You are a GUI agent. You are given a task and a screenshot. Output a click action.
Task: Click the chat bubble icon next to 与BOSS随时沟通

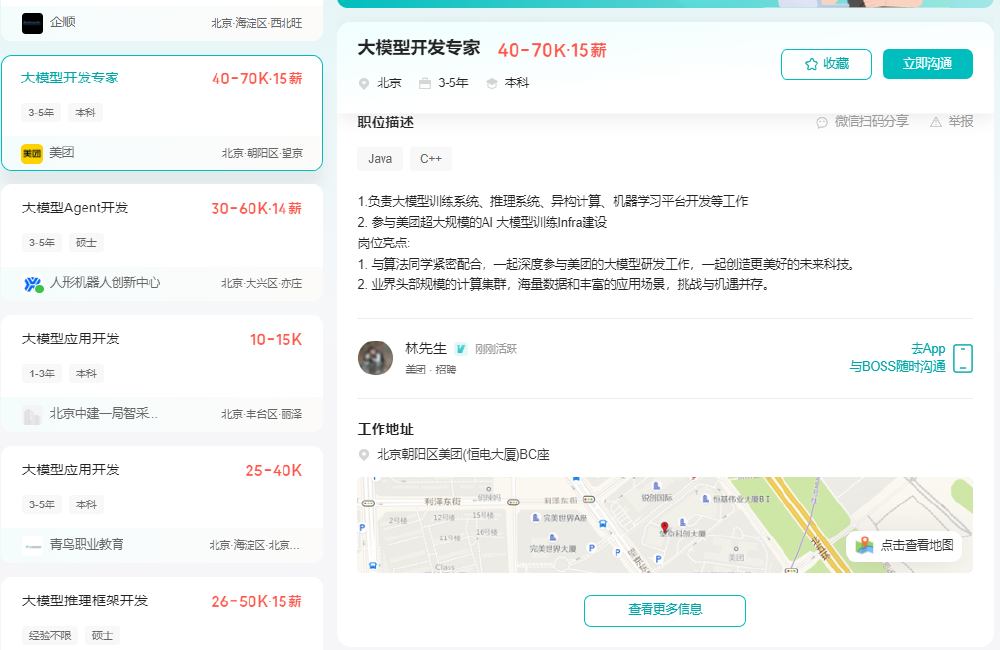click(x=962, y=357)
